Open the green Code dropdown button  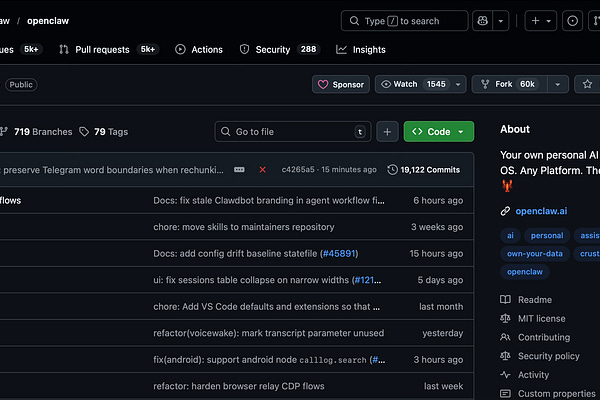point(439,132)
